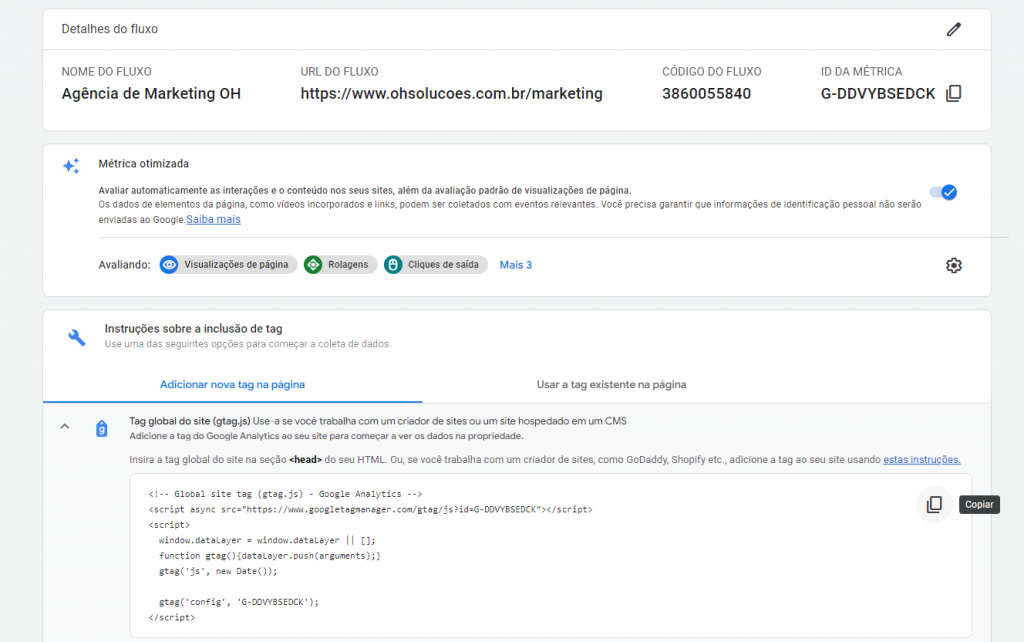Click the window.dataLayer code line

click(x=267, y=540)
